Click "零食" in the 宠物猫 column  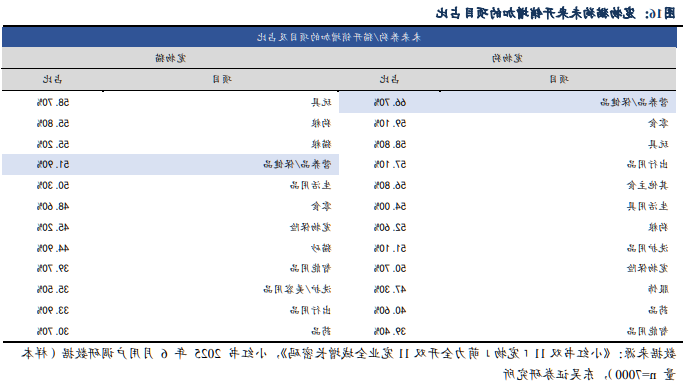pyautogui.click(x=321, y=206)
